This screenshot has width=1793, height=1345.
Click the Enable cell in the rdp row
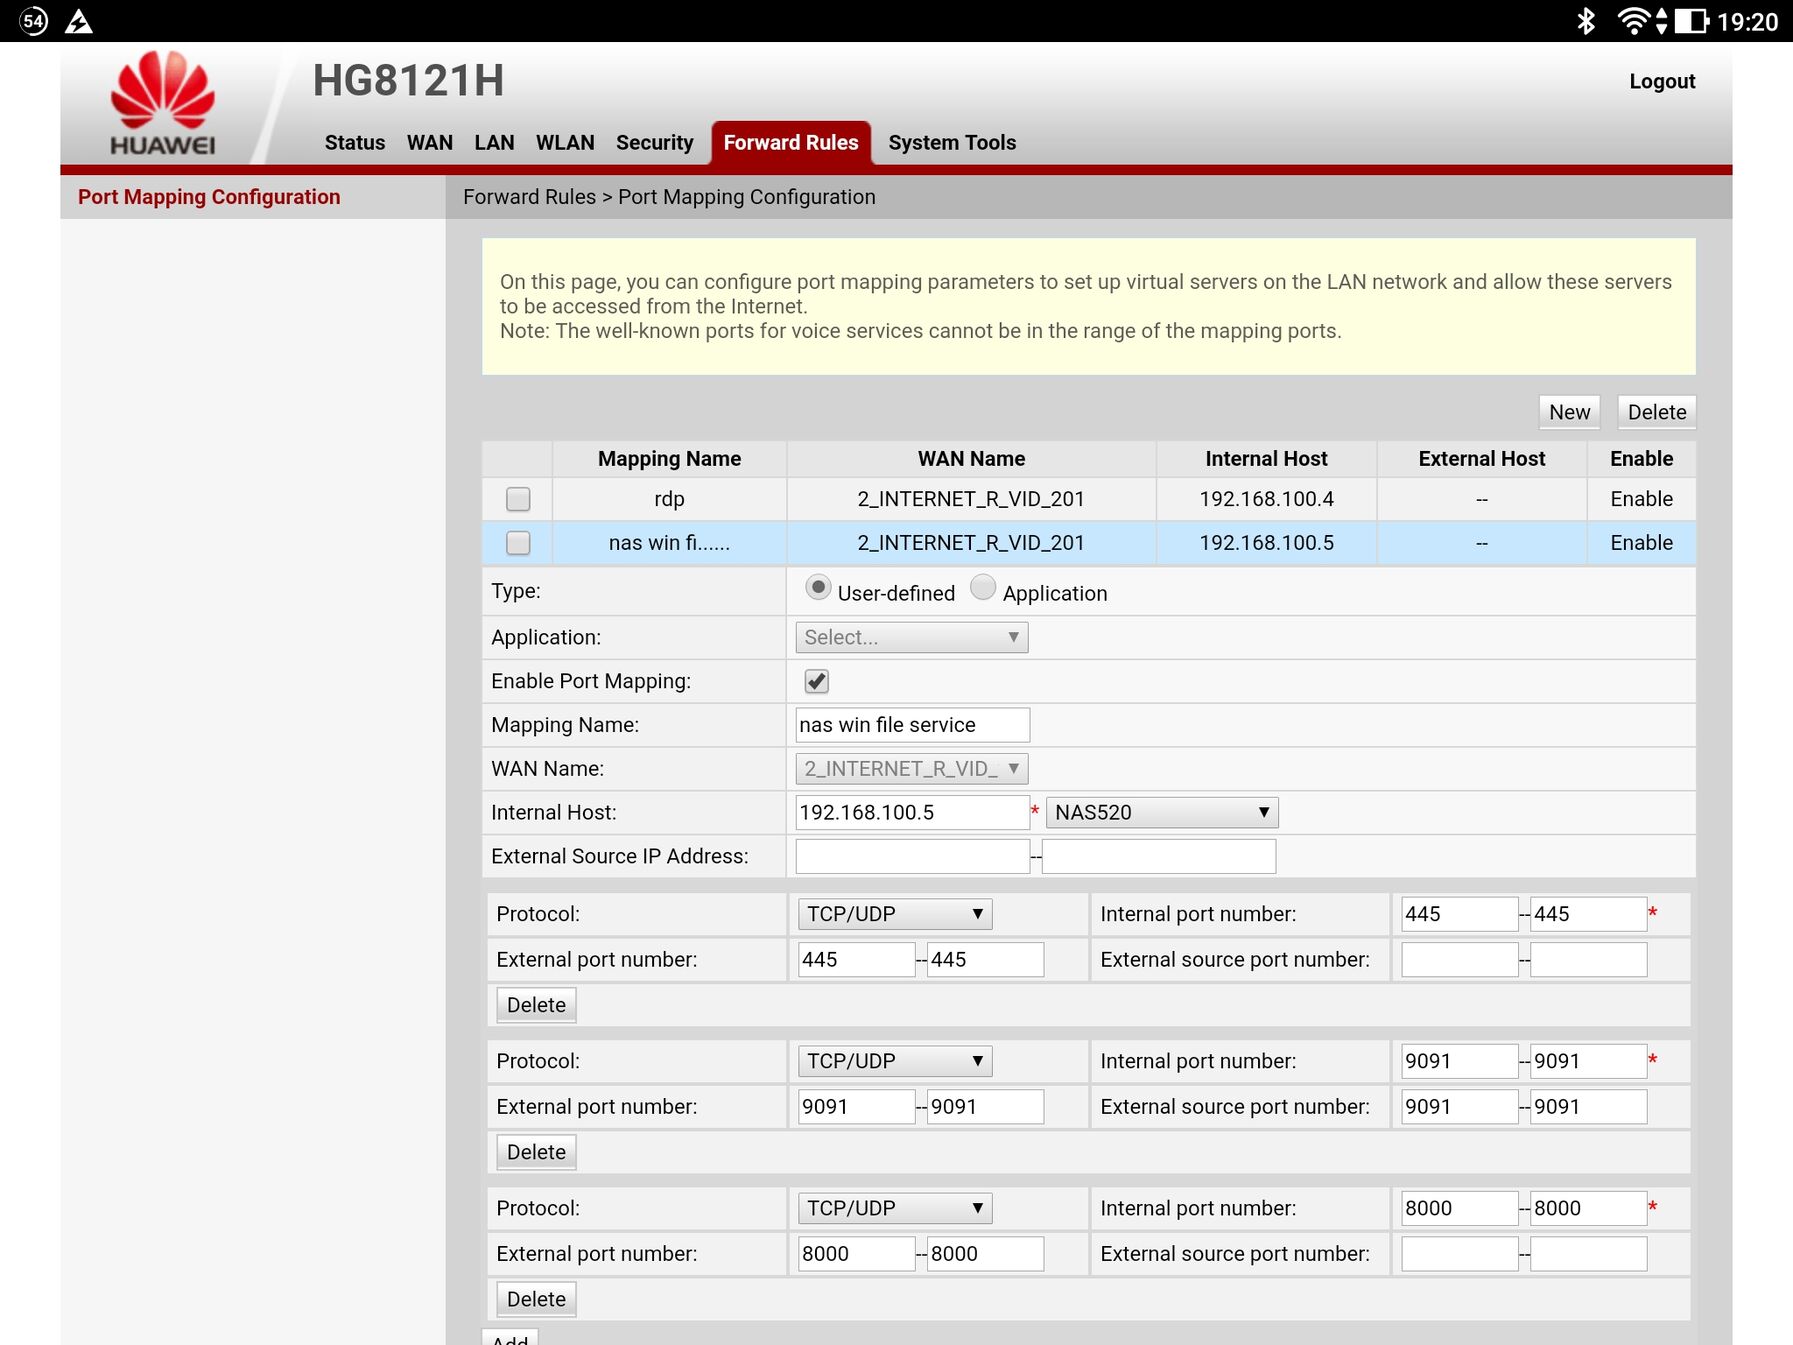click(1641, 499)
